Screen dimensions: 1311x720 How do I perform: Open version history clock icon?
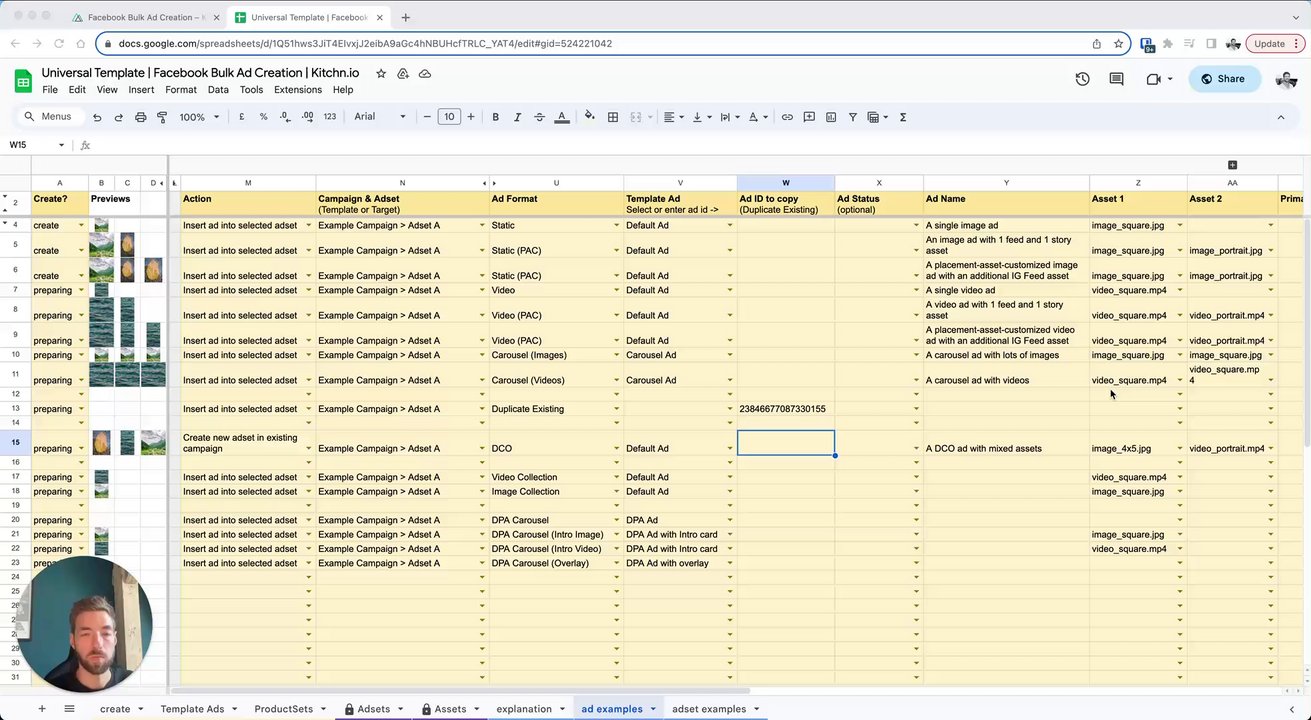(1082, 79)
